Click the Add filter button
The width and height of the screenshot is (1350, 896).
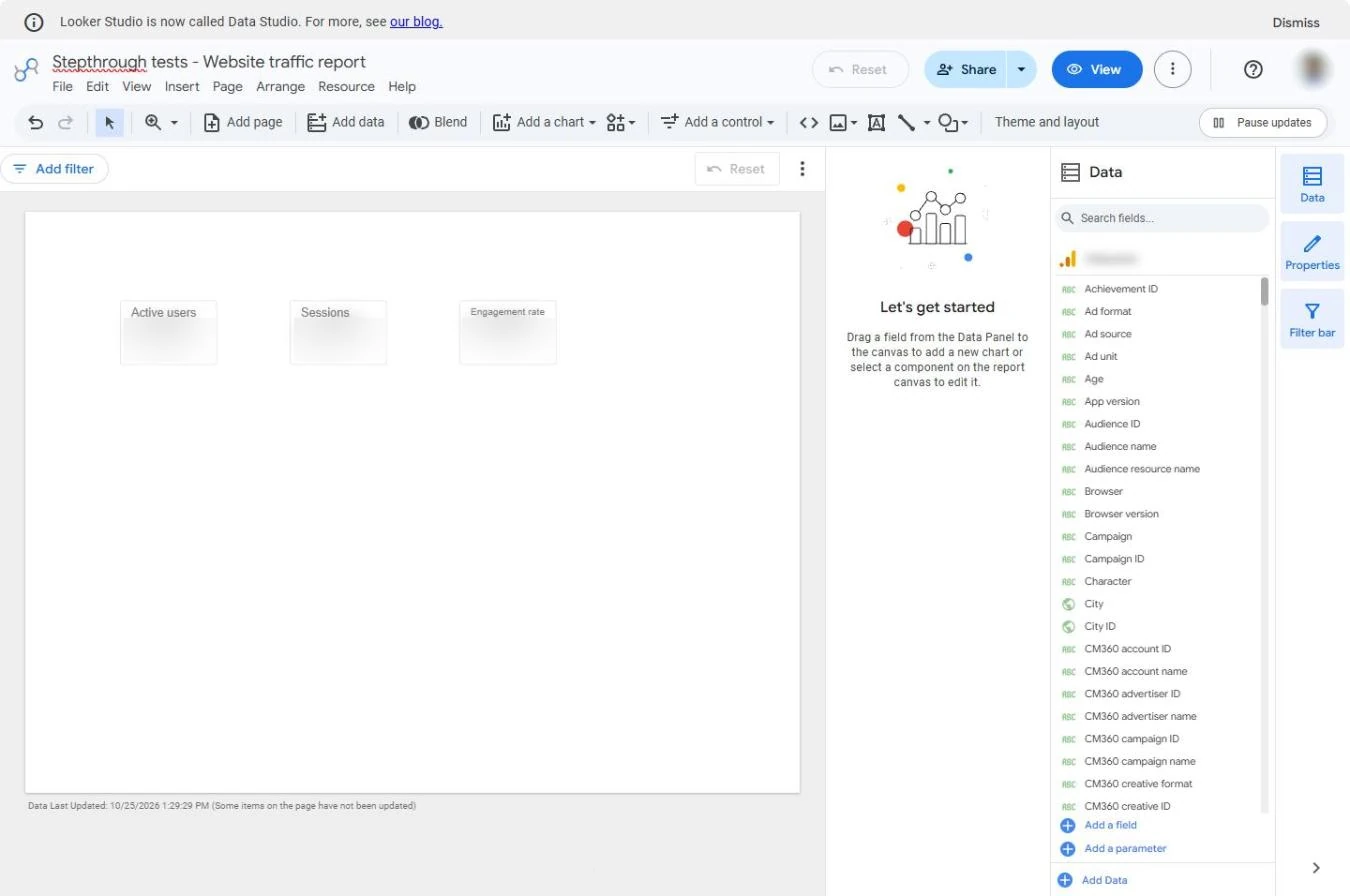click(54, 169)
